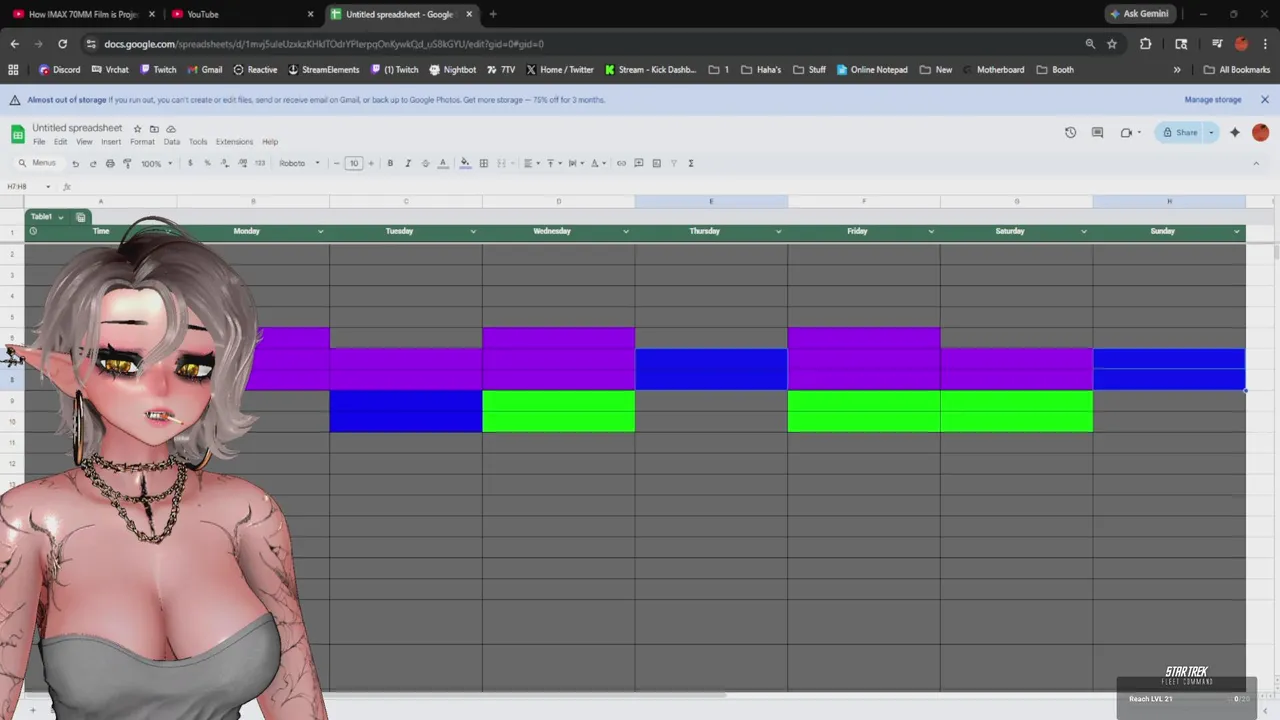Image resolution: width=1280 pixels, height=720 pixels.
Task: Dismiss the storage warning banner
Action: click(1265, 100)
